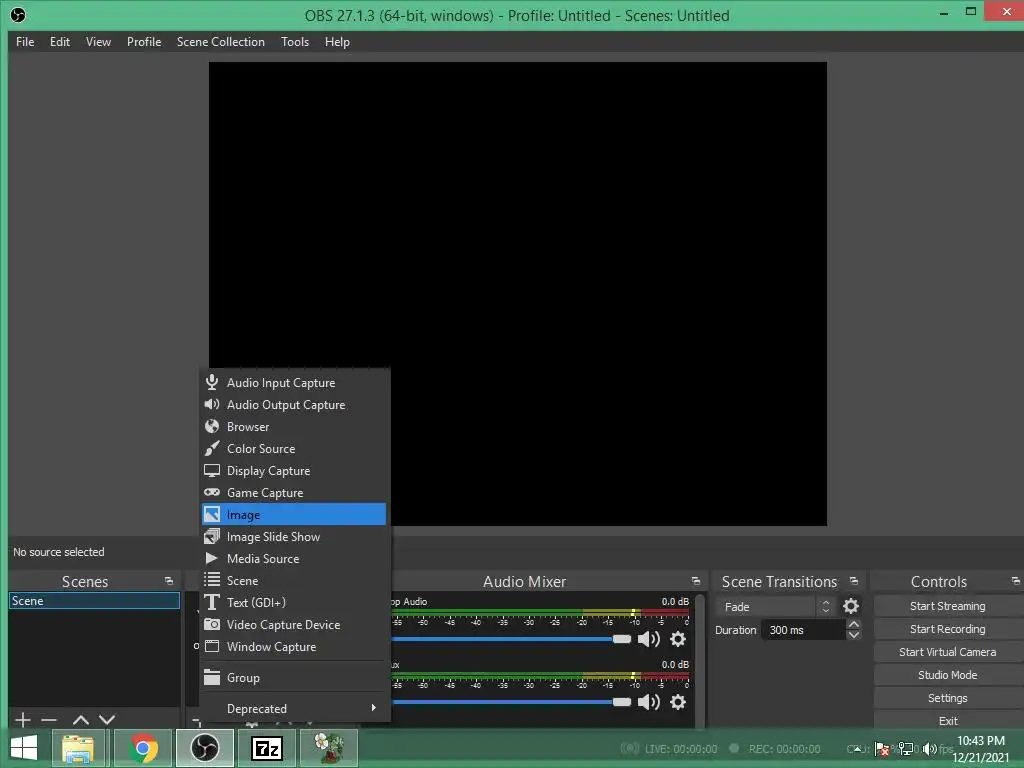
Task: Click the tray network icon
Action: click(x=906, y=749)
